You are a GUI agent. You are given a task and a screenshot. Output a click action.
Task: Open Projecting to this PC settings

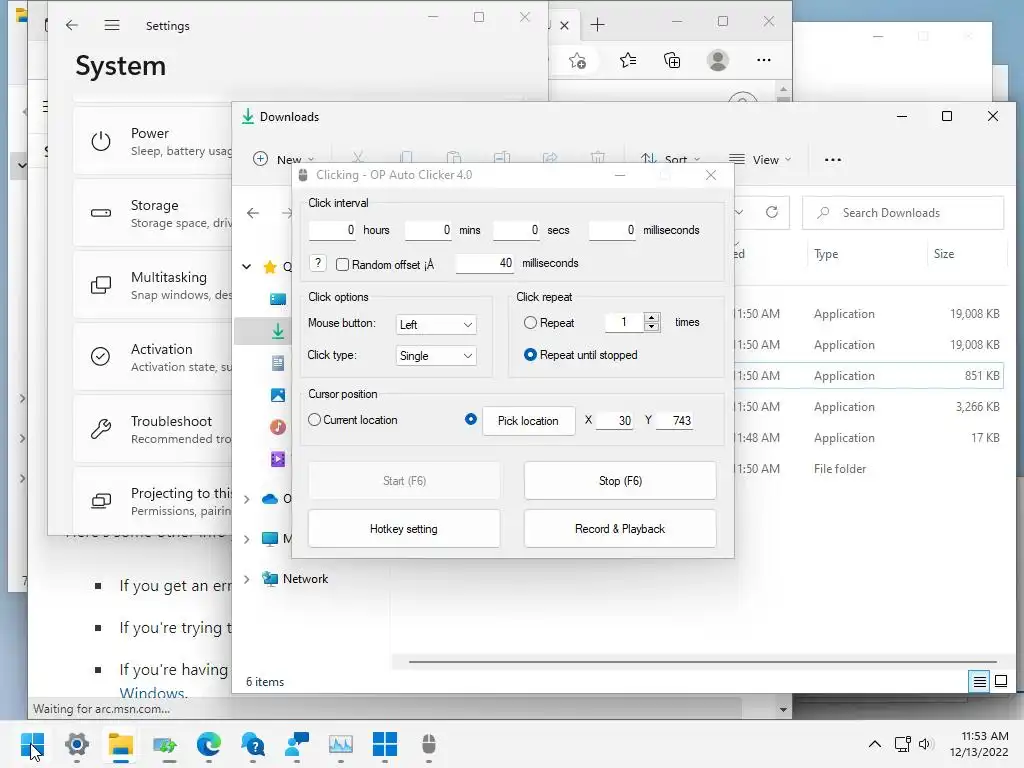coord(153,501)
